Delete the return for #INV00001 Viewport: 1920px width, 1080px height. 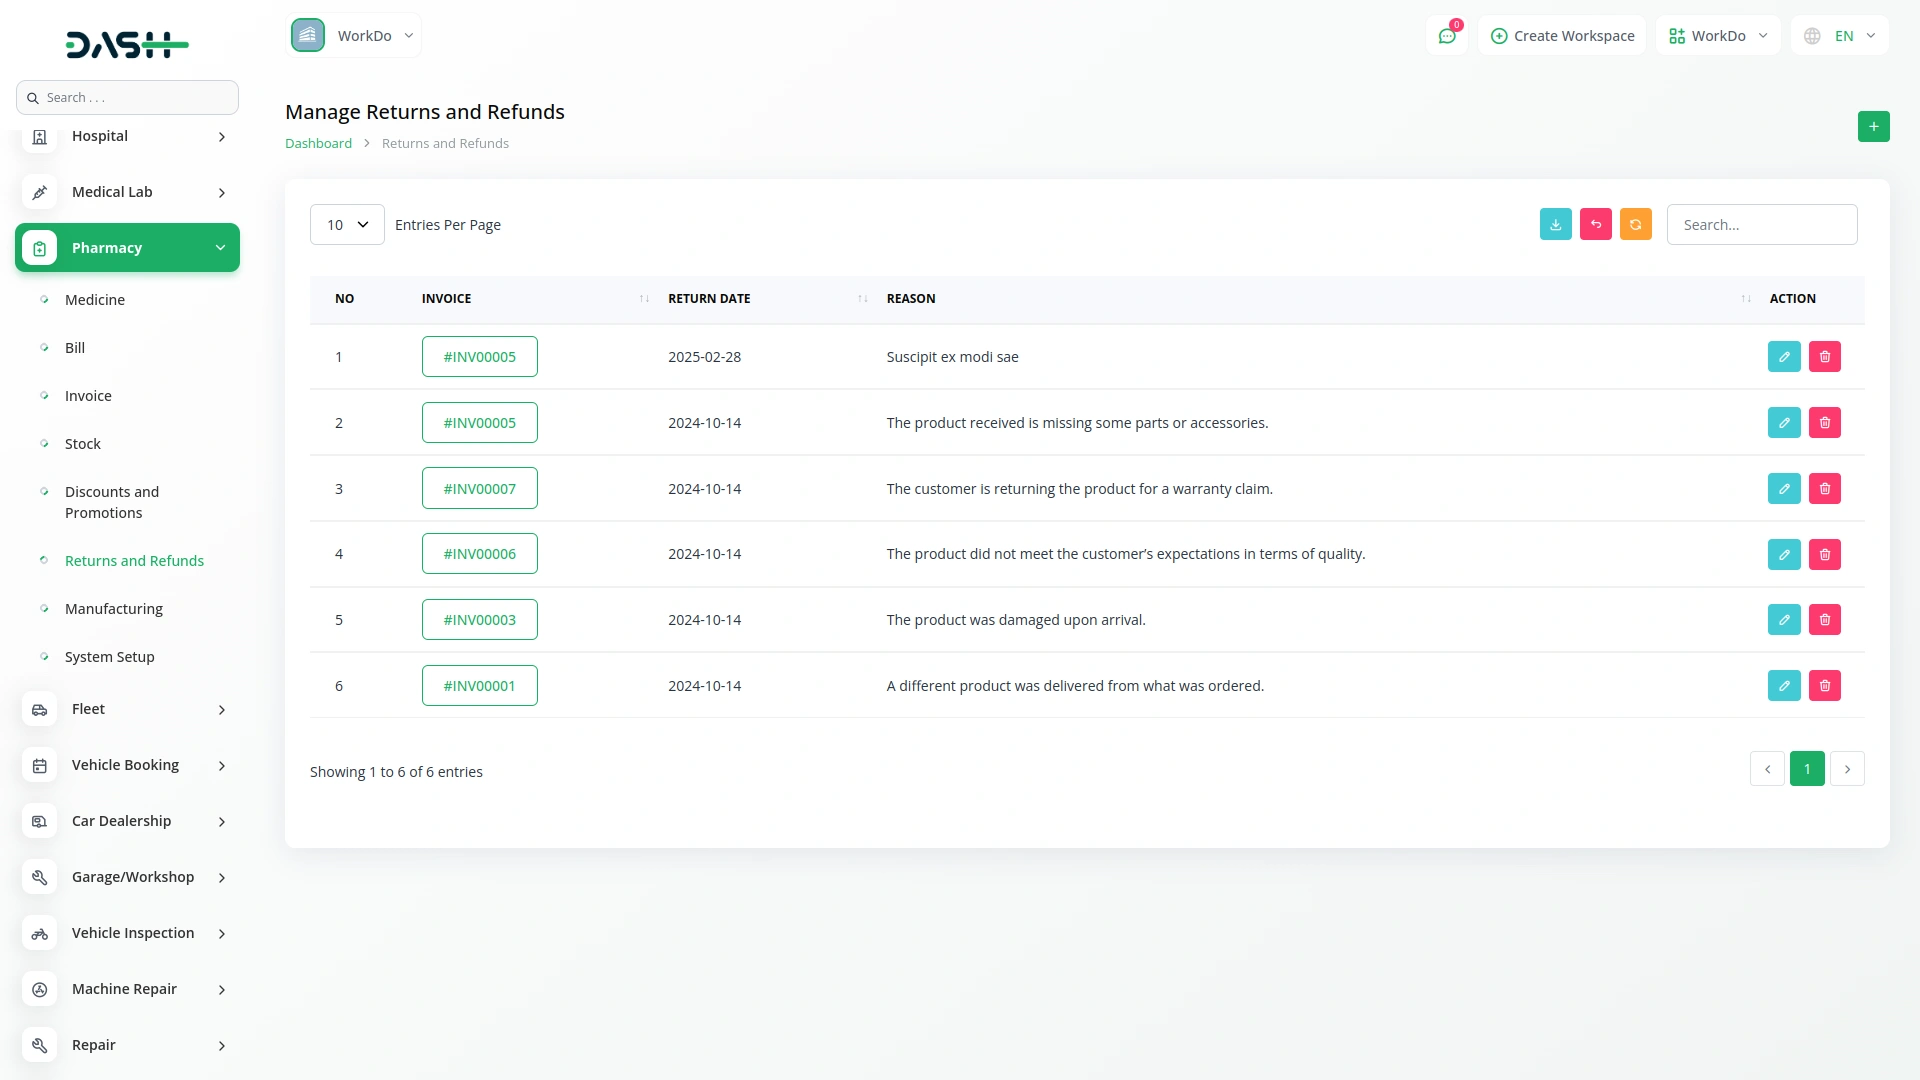point(1824,686)
